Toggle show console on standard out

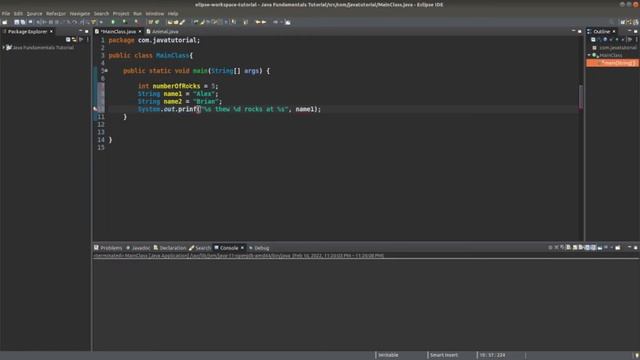click(587, 247)
